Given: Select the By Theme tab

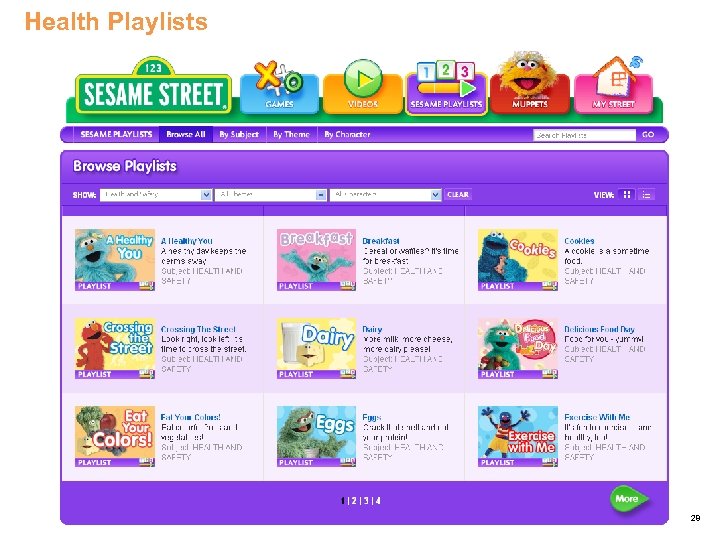Looking at the screenshot, I should 291,135.
